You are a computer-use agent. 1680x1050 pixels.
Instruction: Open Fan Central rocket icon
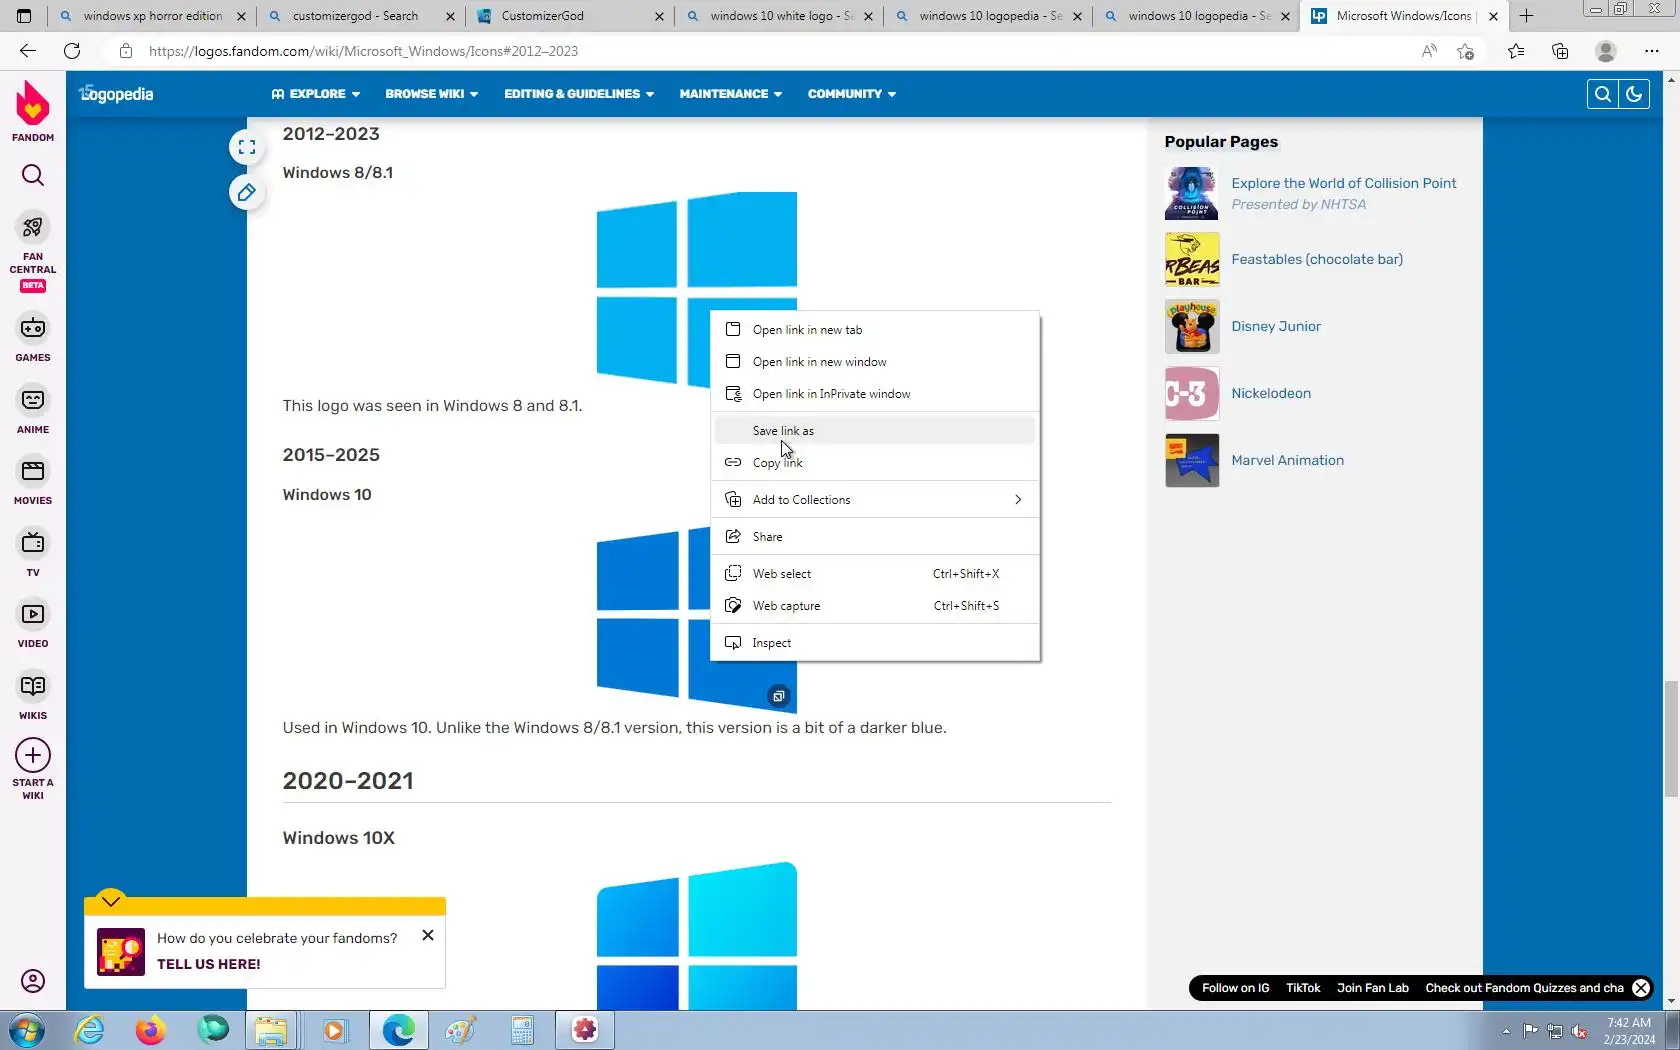[x=33, y=228]
